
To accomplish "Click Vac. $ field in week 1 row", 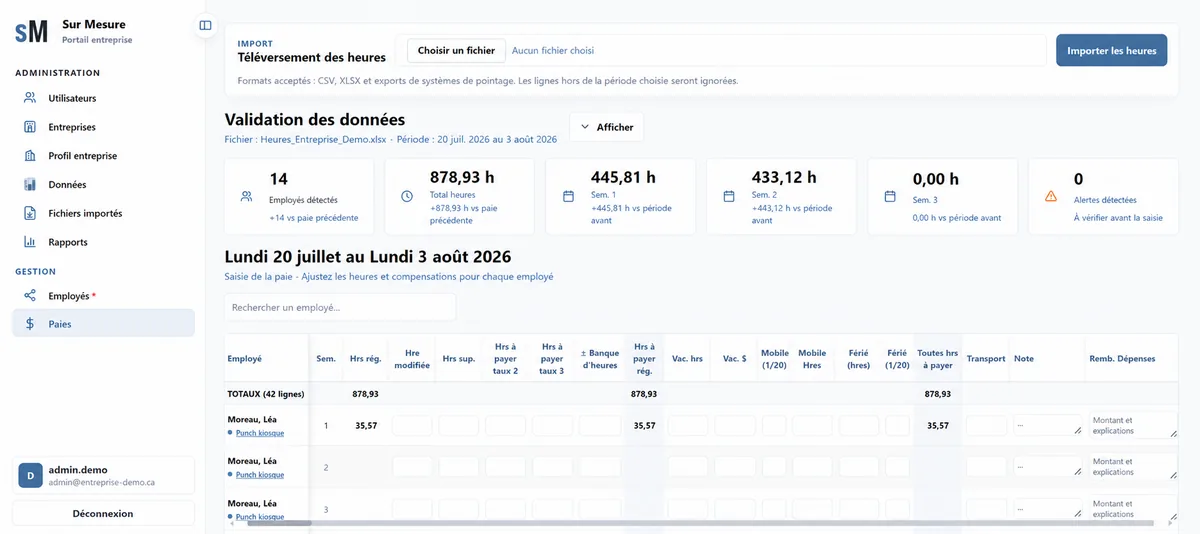I will coord(735,425).
